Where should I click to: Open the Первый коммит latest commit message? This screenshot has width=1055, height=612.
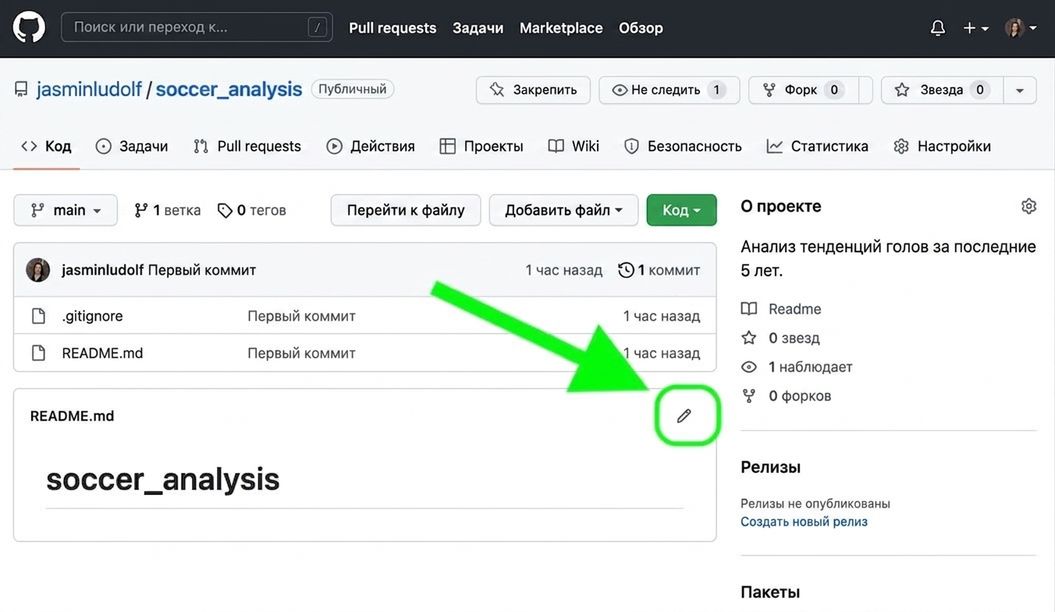pos(202,270)
